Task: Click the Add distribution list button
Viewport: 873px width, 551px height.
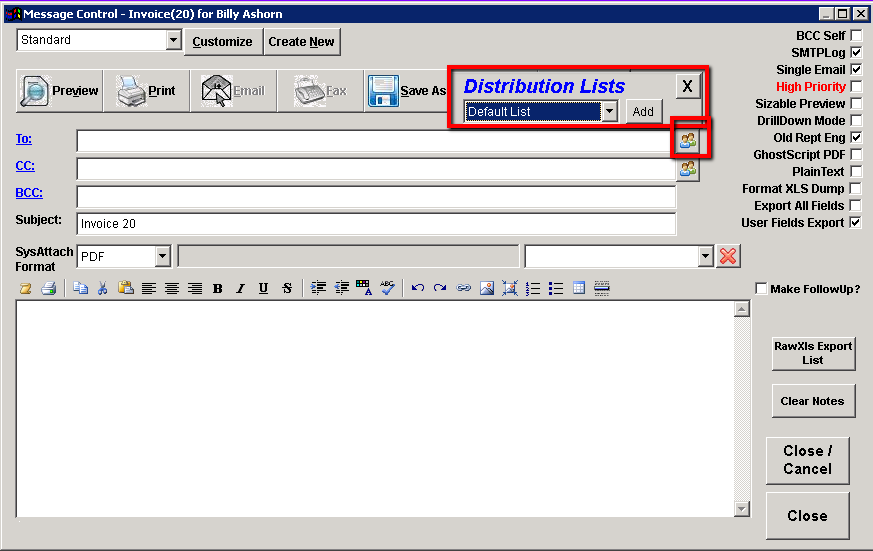Action: point(643,111)
